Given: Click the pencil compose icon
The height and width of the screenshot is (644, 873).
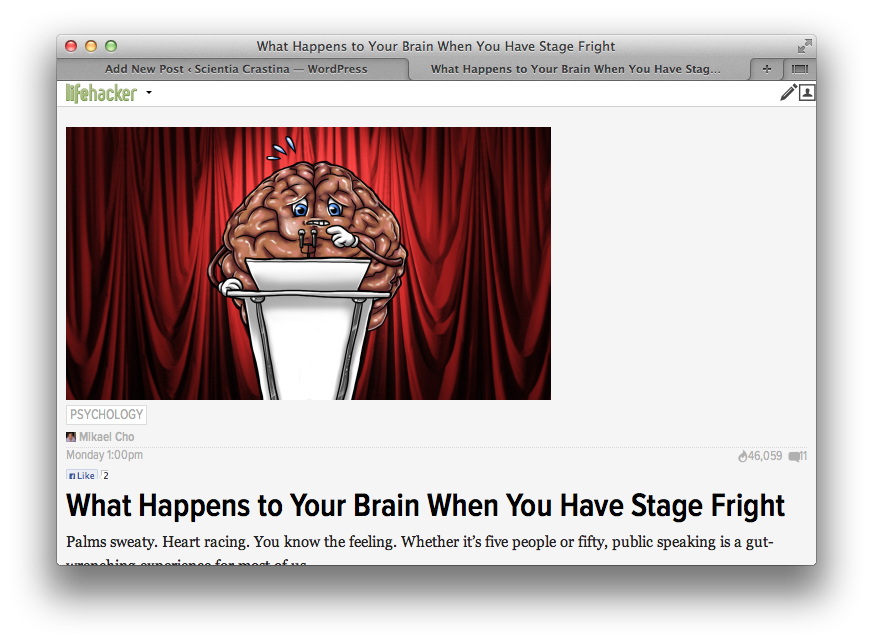Looking at the screenshot, I should 788,92.
